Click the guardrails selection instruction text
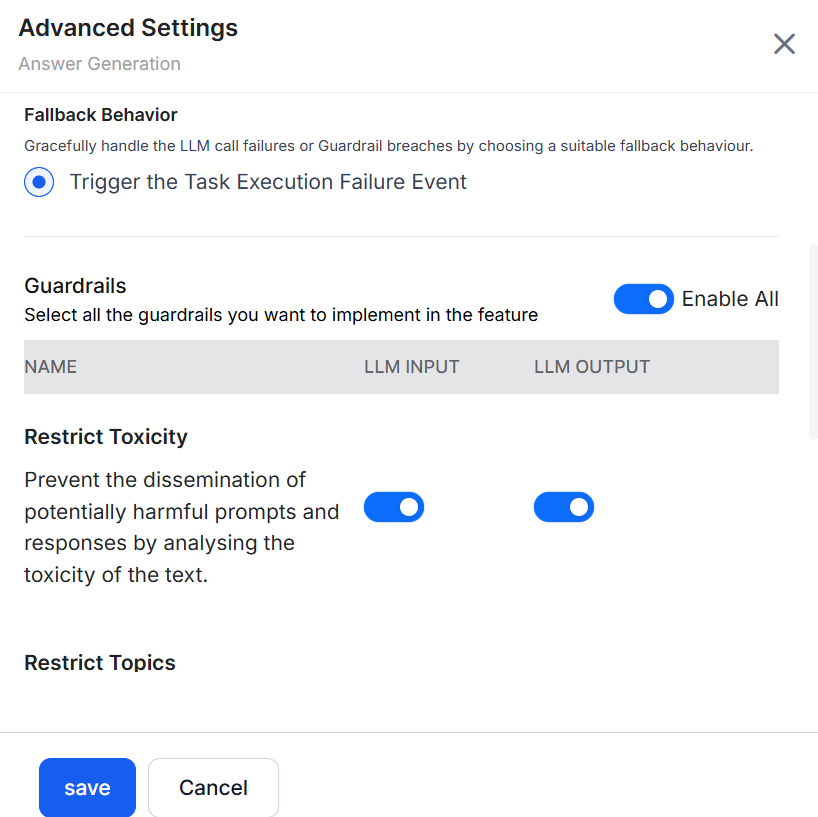818x817 pixels. 281,315
